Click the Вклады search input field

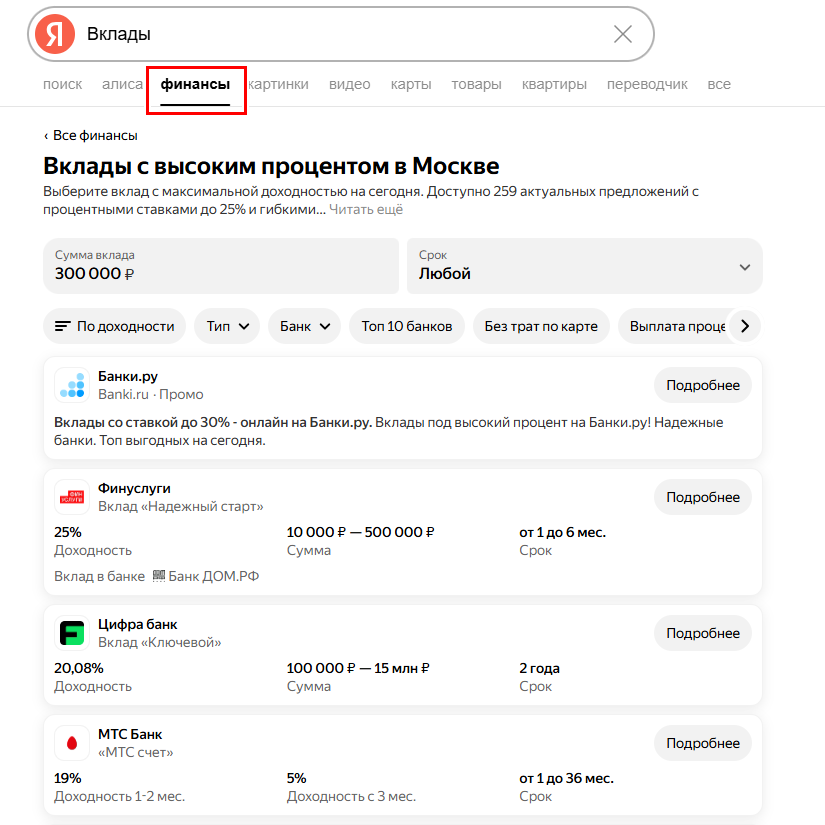click(342, 34)
